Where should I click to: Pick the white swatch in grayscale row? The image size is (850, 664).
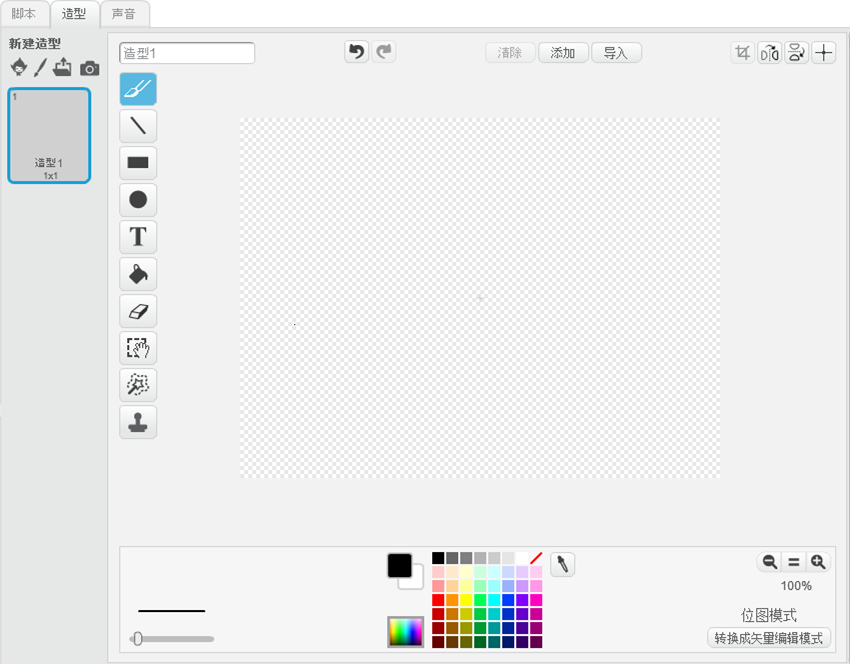(522, 558)
